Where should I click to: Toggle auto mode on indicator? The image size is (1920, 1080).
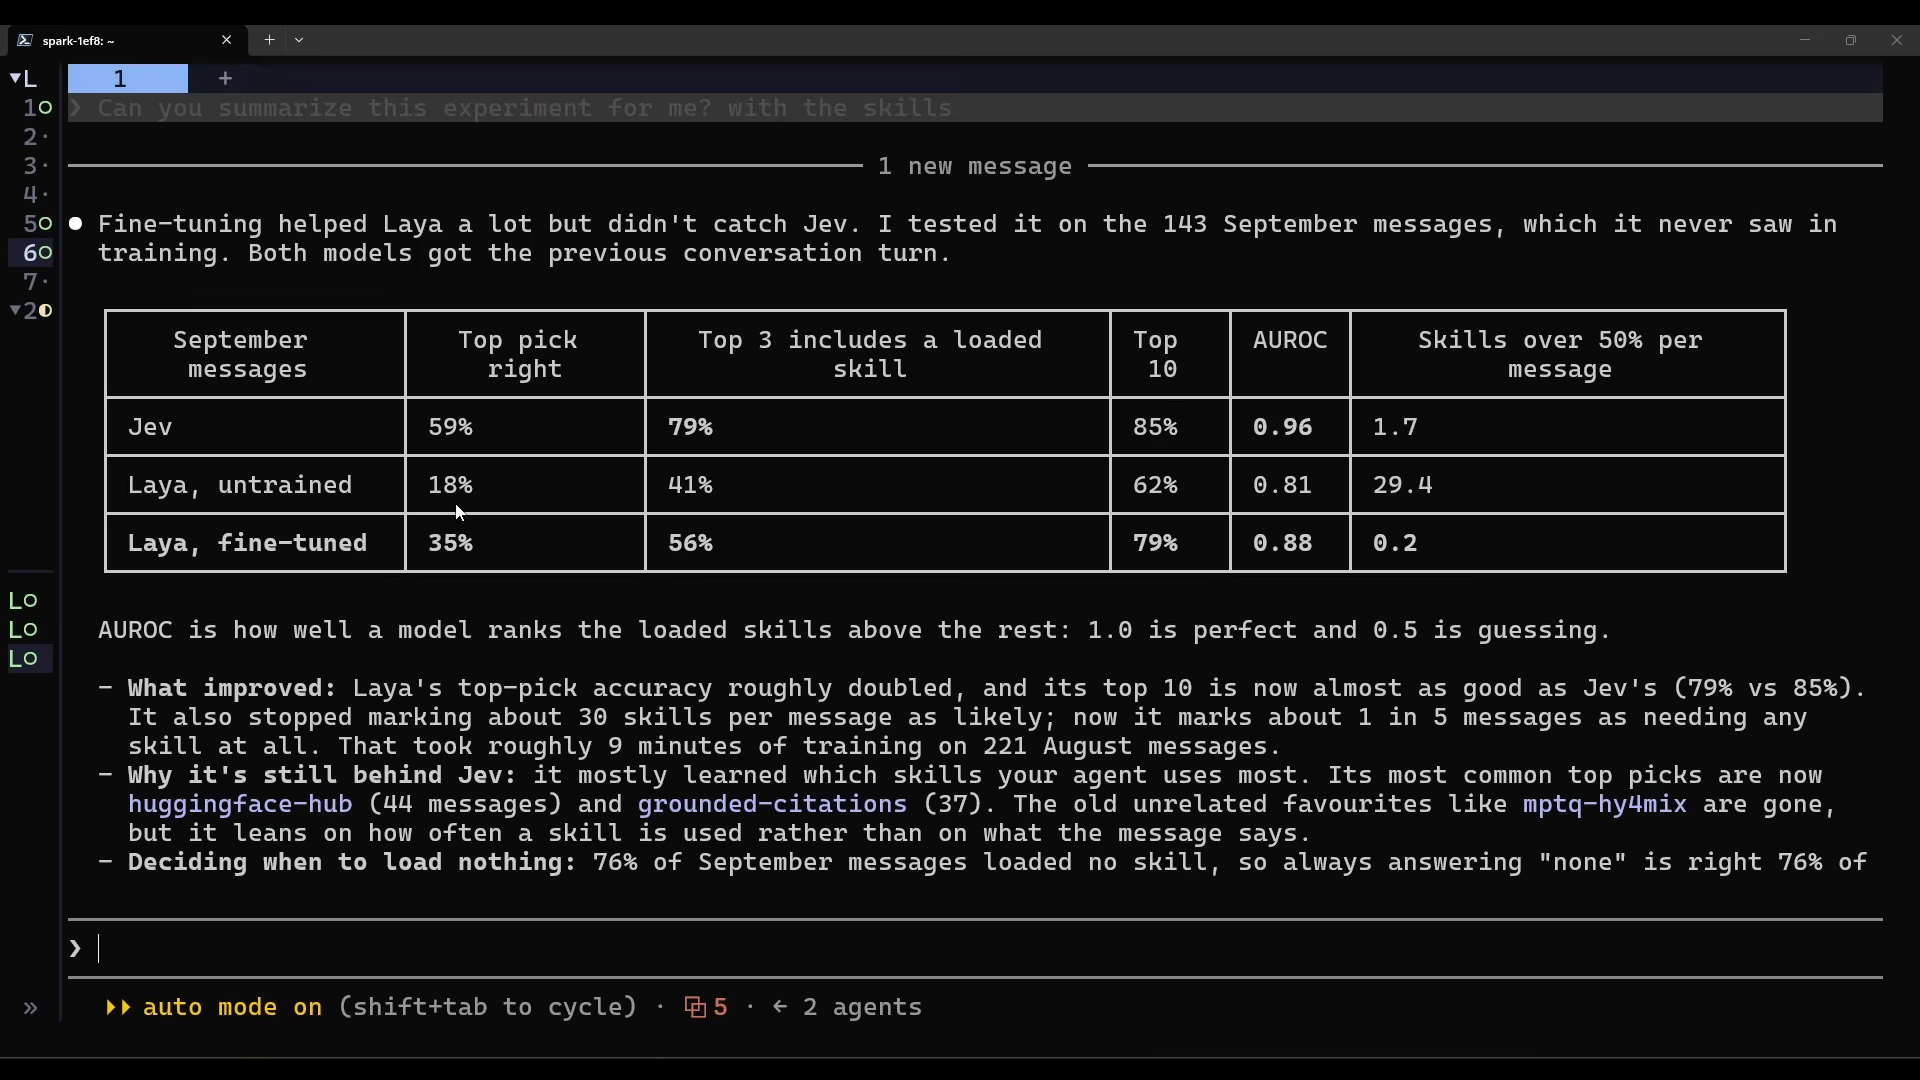point(214,1007)
